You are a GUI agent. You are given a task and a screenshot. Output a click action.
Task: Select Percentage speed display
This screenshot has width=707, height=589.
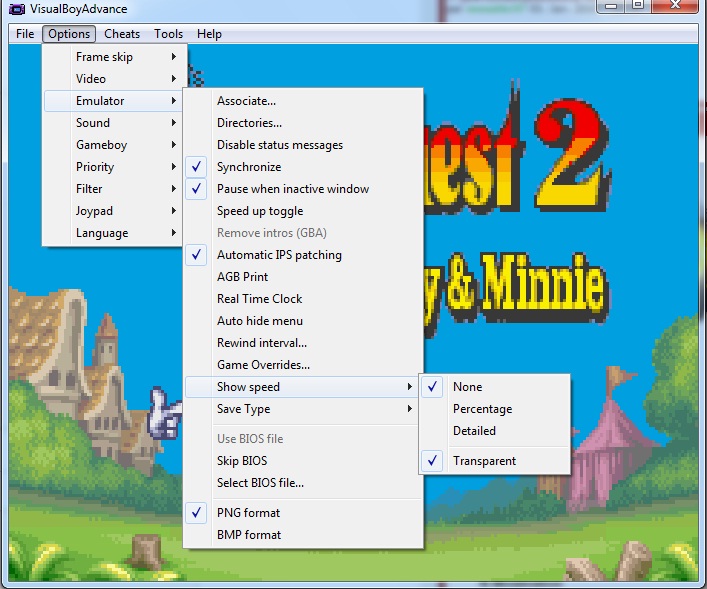tap(495, 409)
